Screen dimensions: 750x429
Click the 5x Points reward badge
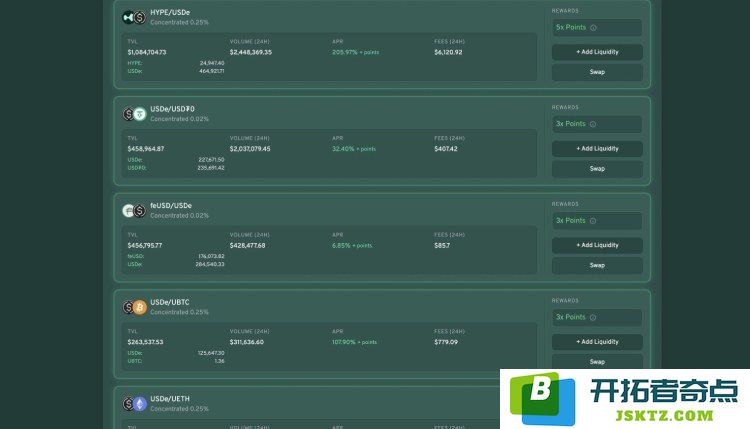[597, 28]
